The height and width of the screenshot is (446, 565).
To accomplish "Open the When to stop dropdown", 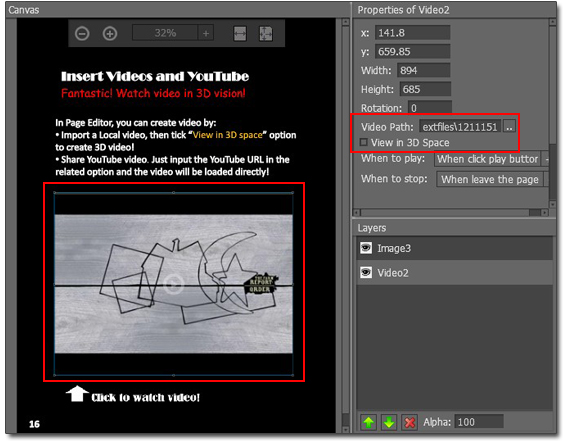I will (x=492, y=179).
